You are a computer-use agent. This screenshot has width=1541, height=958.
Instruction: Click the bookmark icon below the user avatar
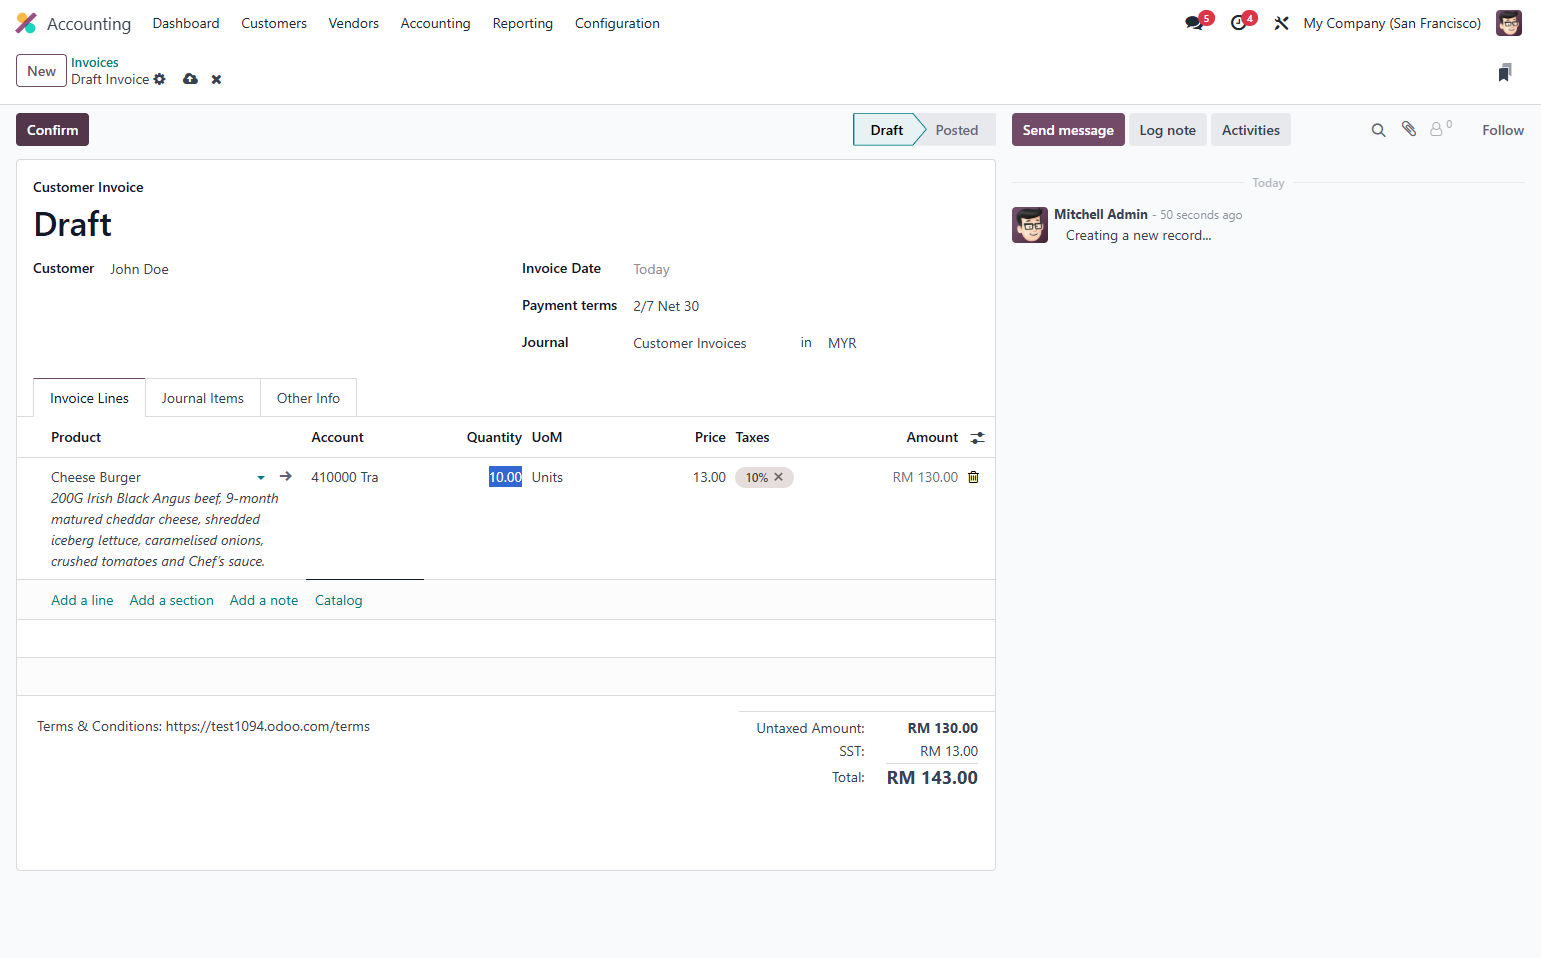point(1504,72)
